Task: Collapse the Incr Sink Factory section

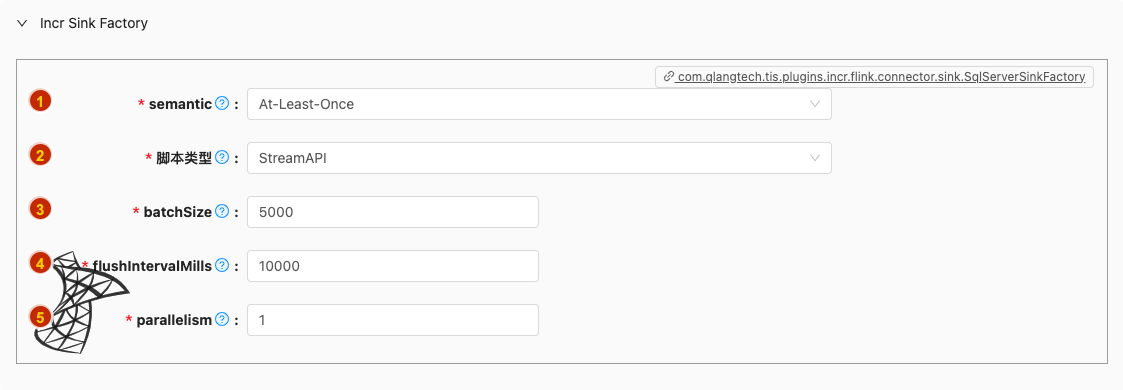Action: [x=21, y=24]
